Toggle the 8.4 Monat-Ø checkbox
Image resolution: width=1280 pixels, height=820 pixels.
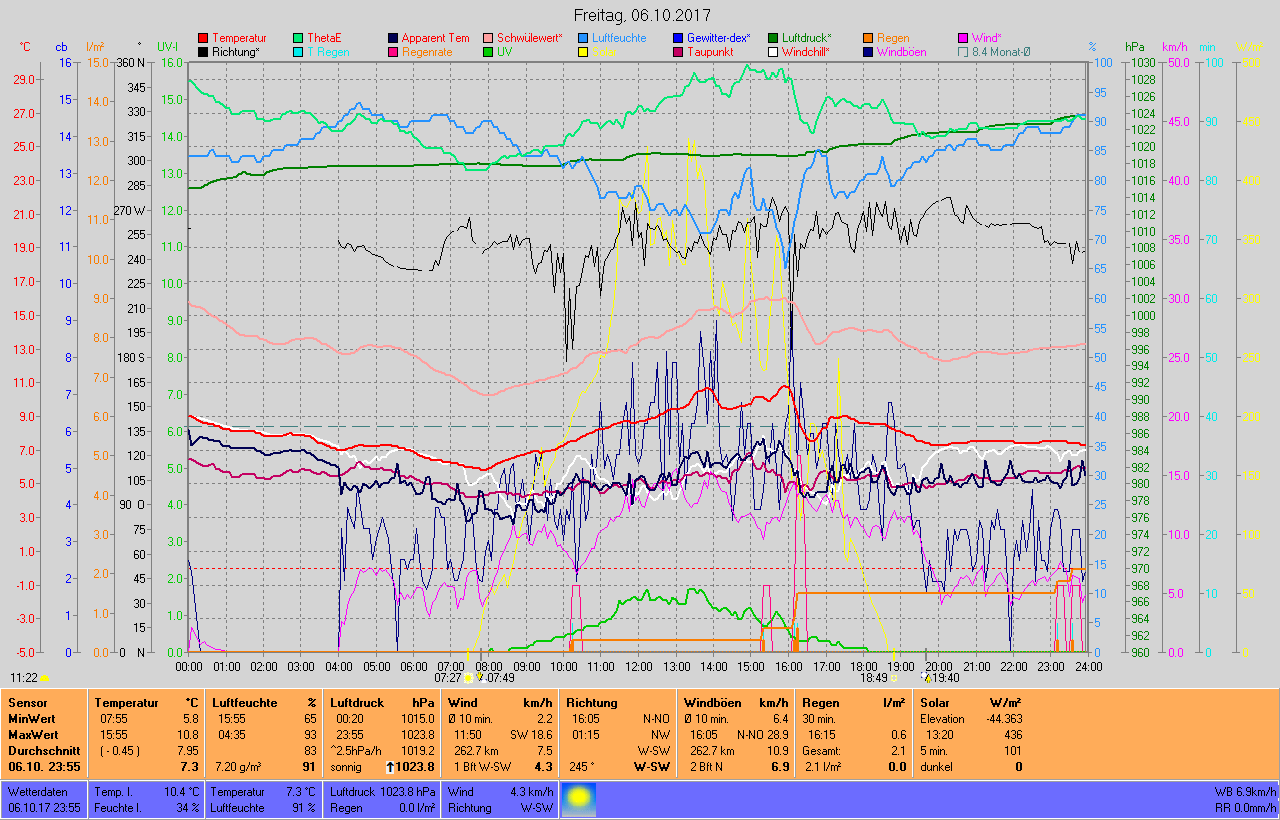(963, 52)
